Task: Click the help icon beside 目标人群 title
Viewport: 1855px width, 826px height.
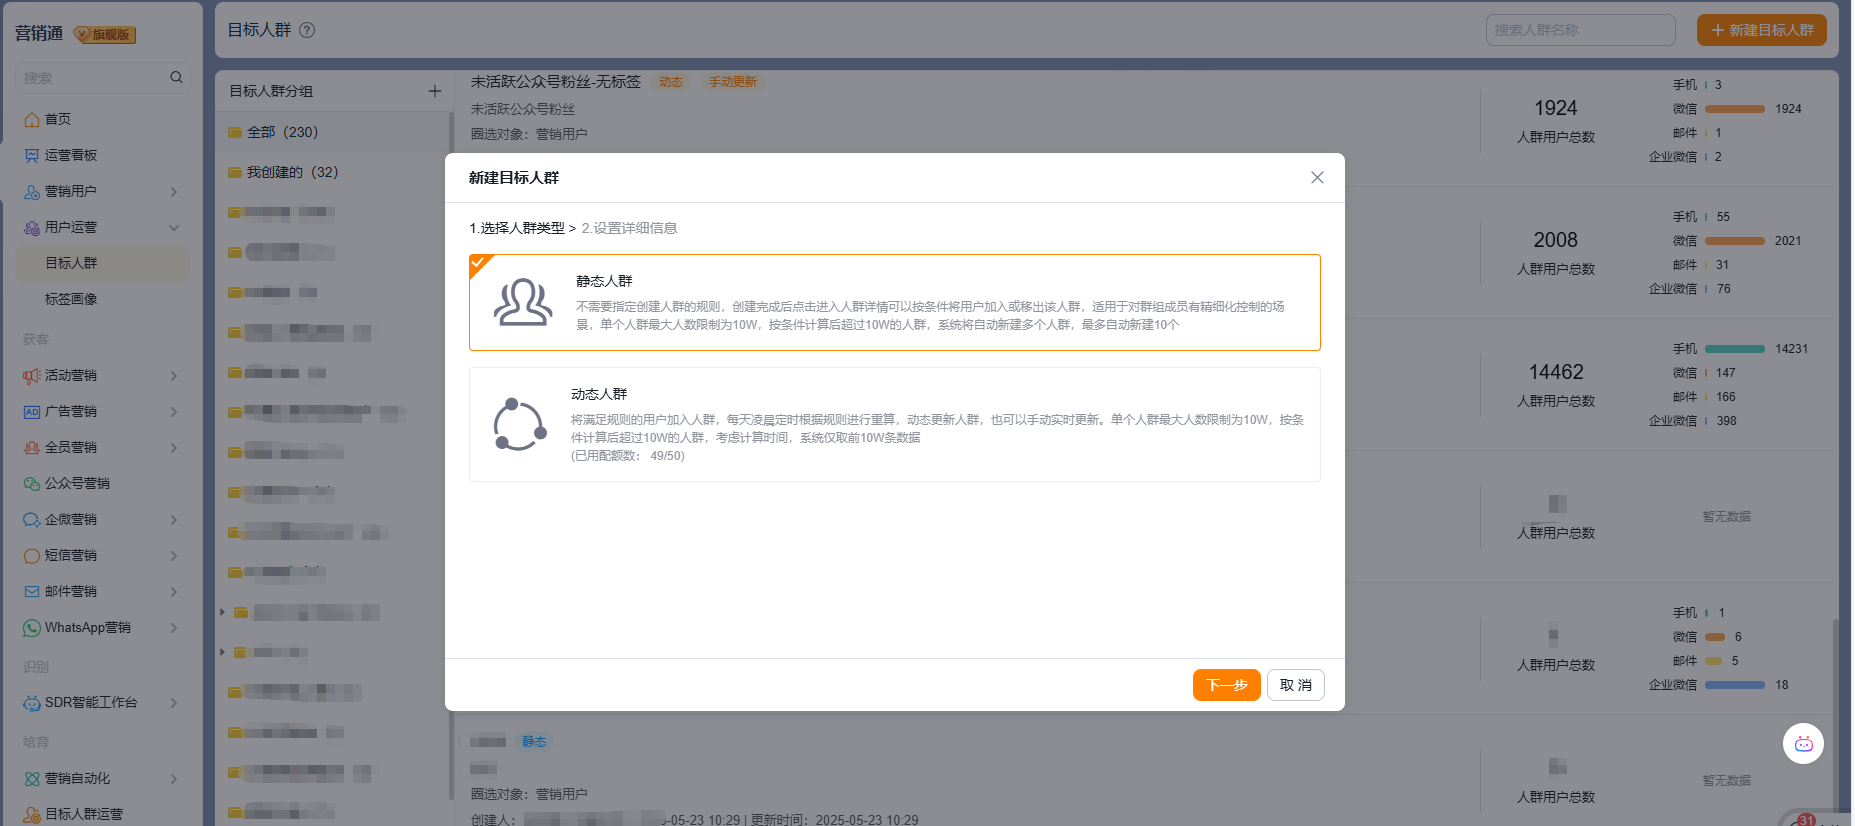Action: click(x=307, y=30)
